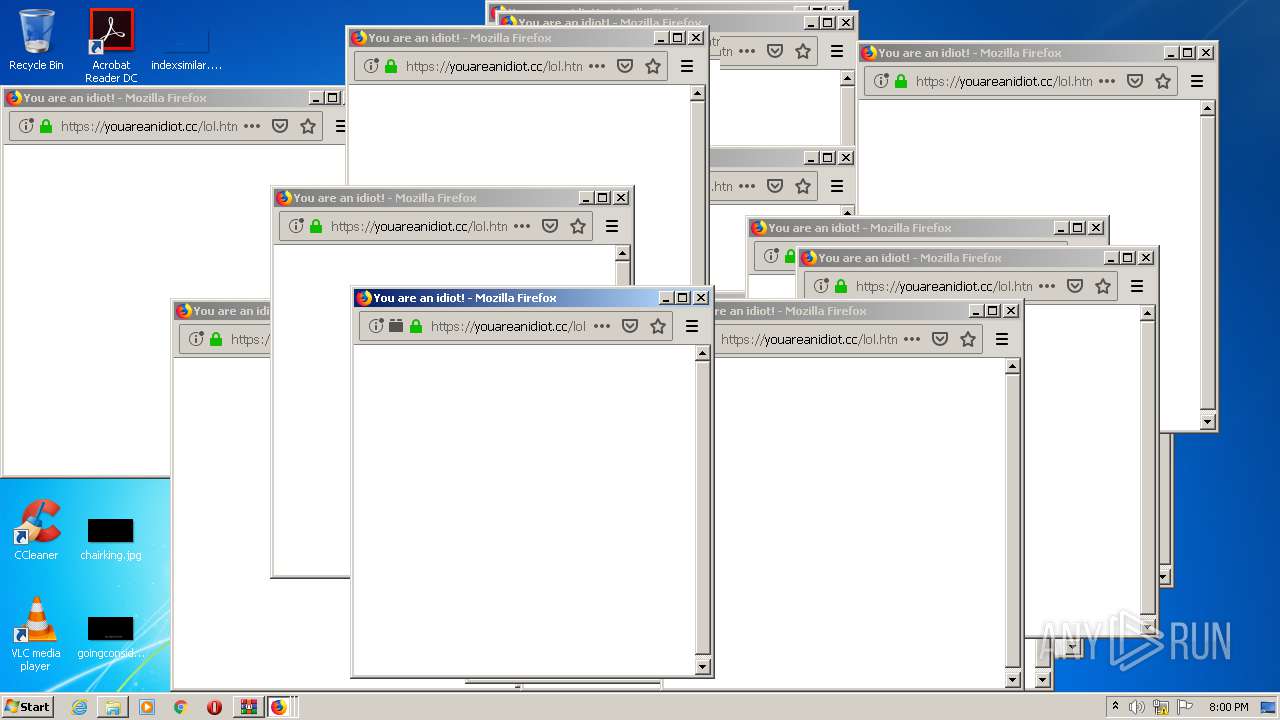Open WinRAR from the taskbar
This screenshot has width=1280, height=720.
coord(248,707)
